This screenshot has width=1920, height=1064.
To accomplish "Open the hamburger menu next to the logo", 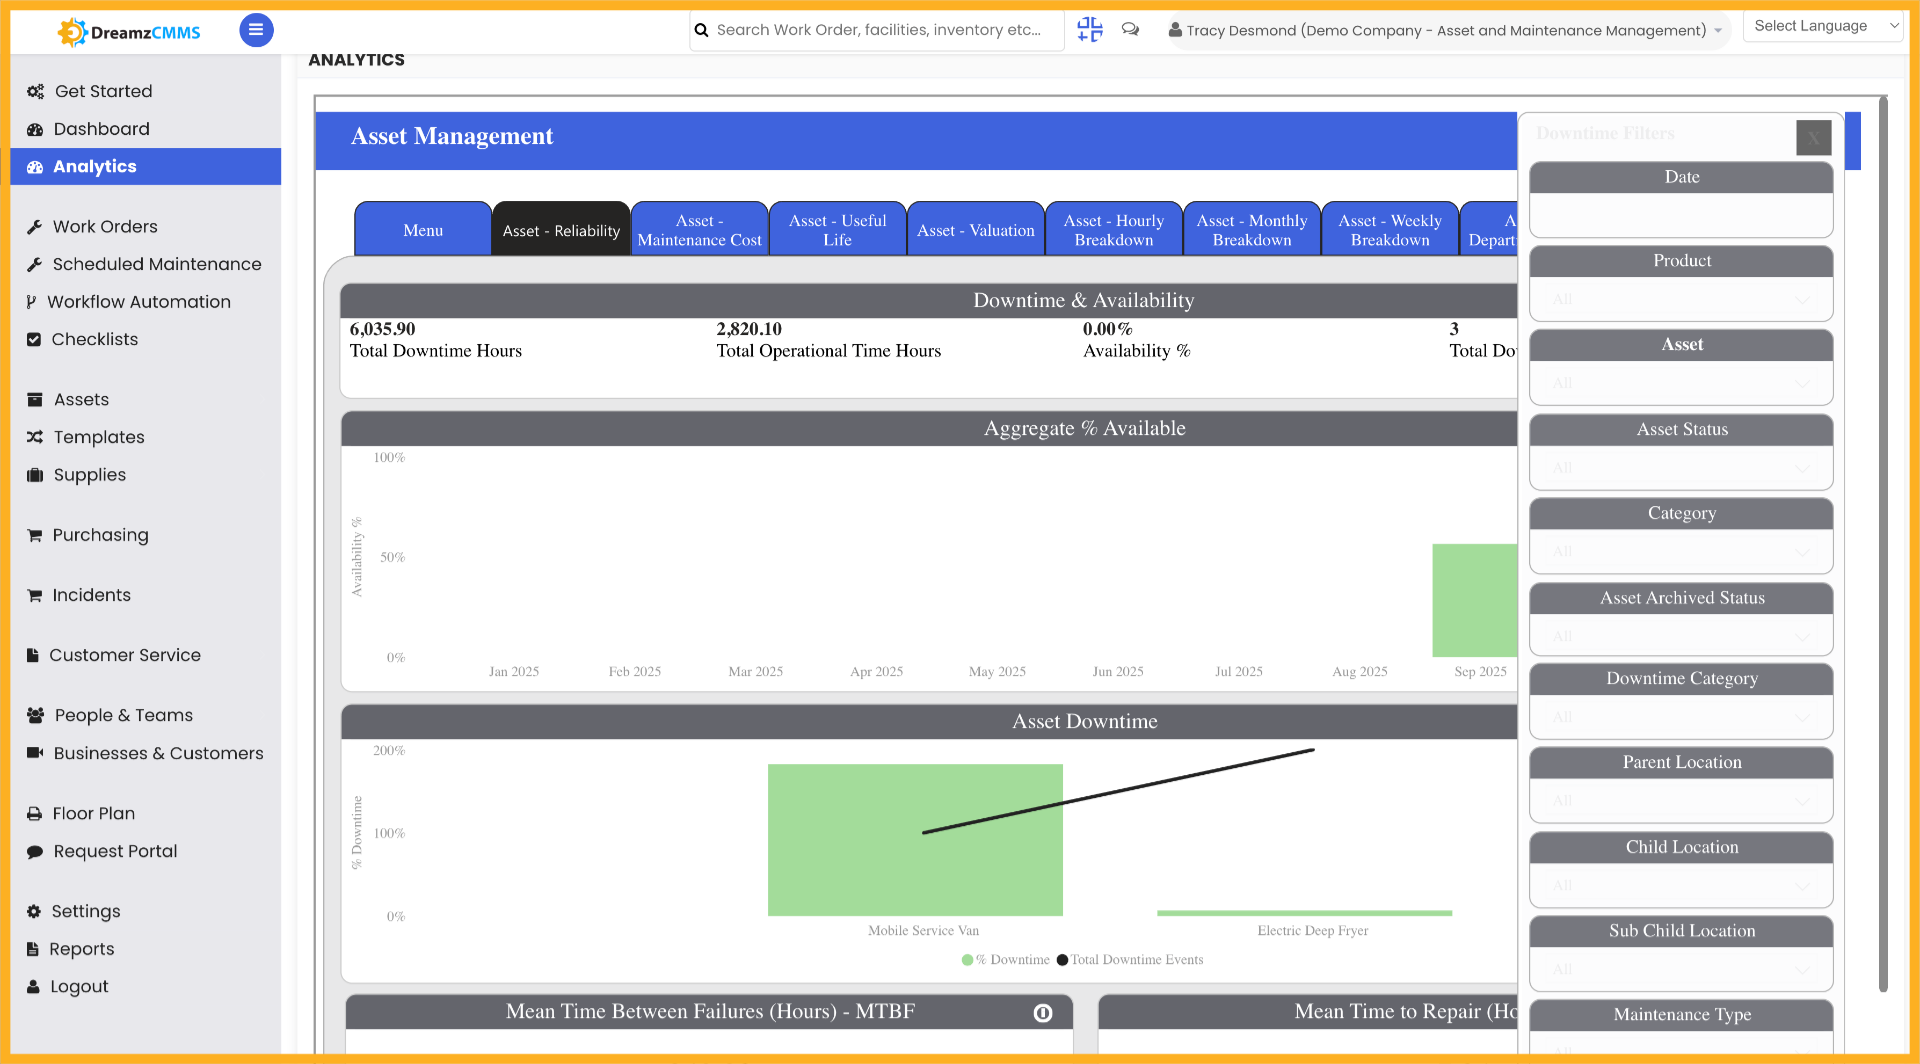I will (x=256, y=30).
